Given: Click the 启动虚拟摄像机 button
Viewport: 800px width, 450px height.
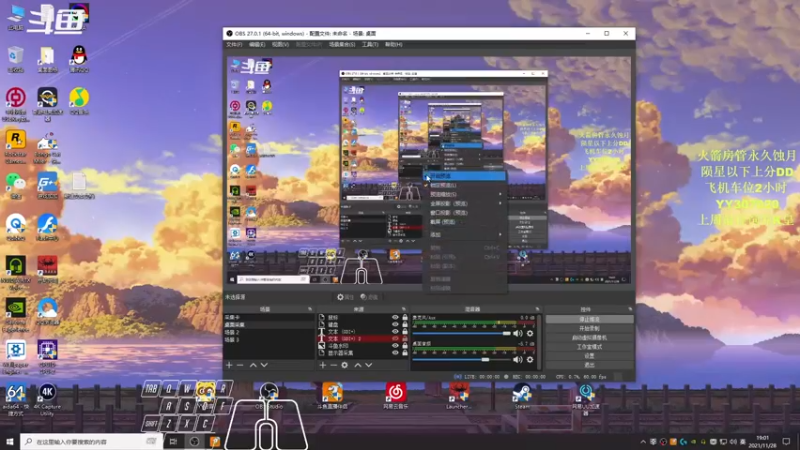Looking at the screenshot, I should (x=589, y=338).
